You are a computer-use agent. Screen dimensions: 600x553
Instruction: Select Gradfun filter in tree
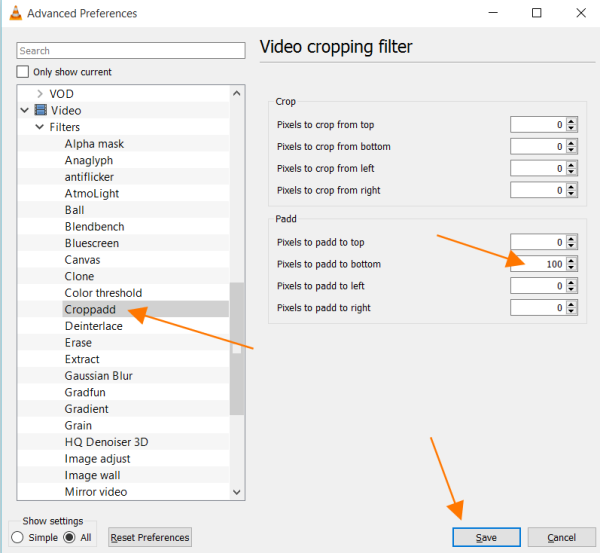click(x=85, y=392)
